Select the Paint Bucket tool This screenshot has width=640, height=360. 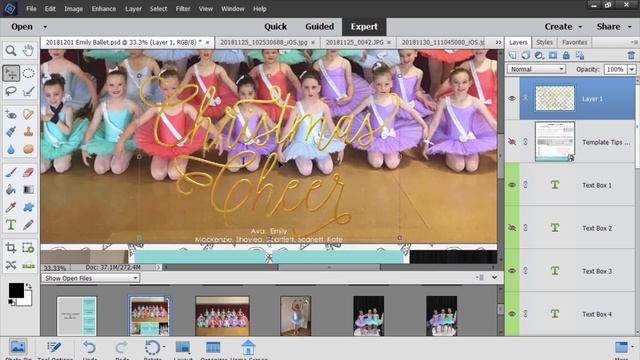(11, 190)
